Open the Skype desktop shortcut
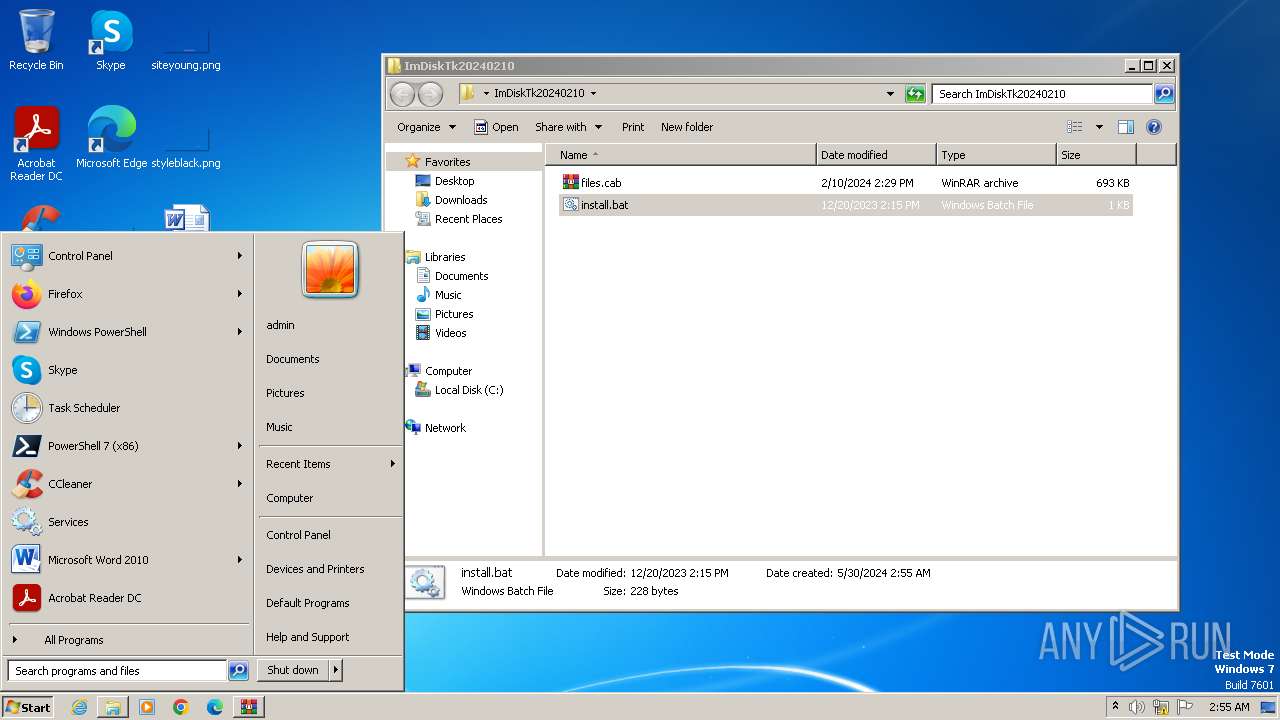The image size is (1280, 720). tap(110, 40)
